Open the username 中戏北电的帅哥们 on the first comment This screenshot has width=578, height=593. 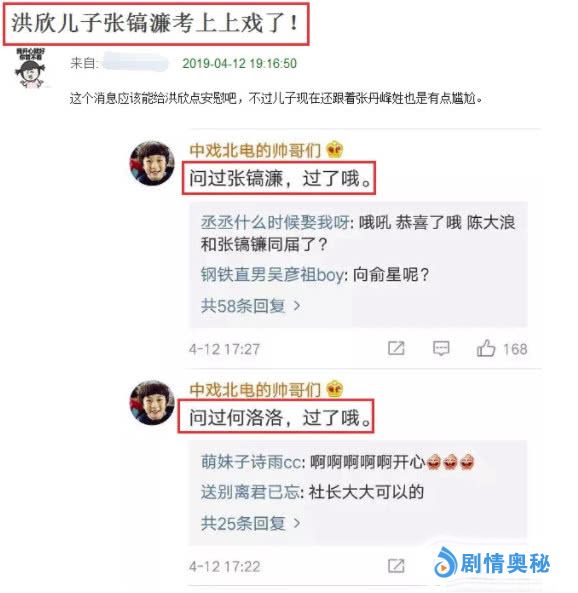255,150
